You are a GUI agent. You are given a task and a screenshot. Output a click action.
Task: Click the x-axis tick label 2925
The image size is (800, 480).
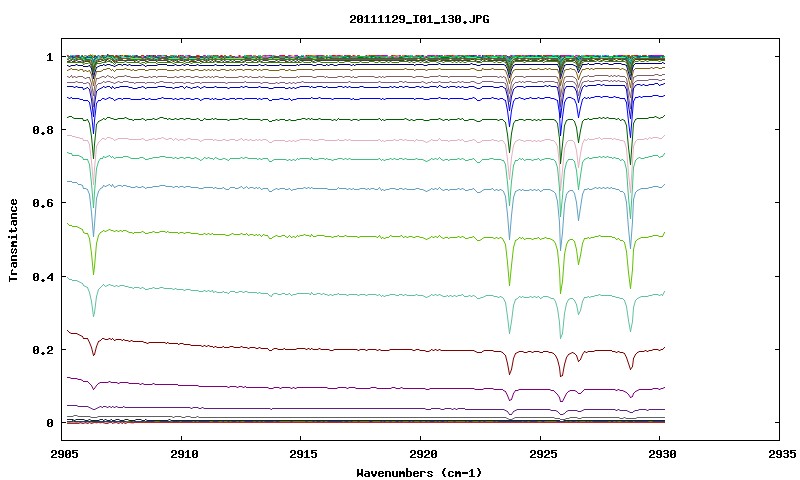542,454
